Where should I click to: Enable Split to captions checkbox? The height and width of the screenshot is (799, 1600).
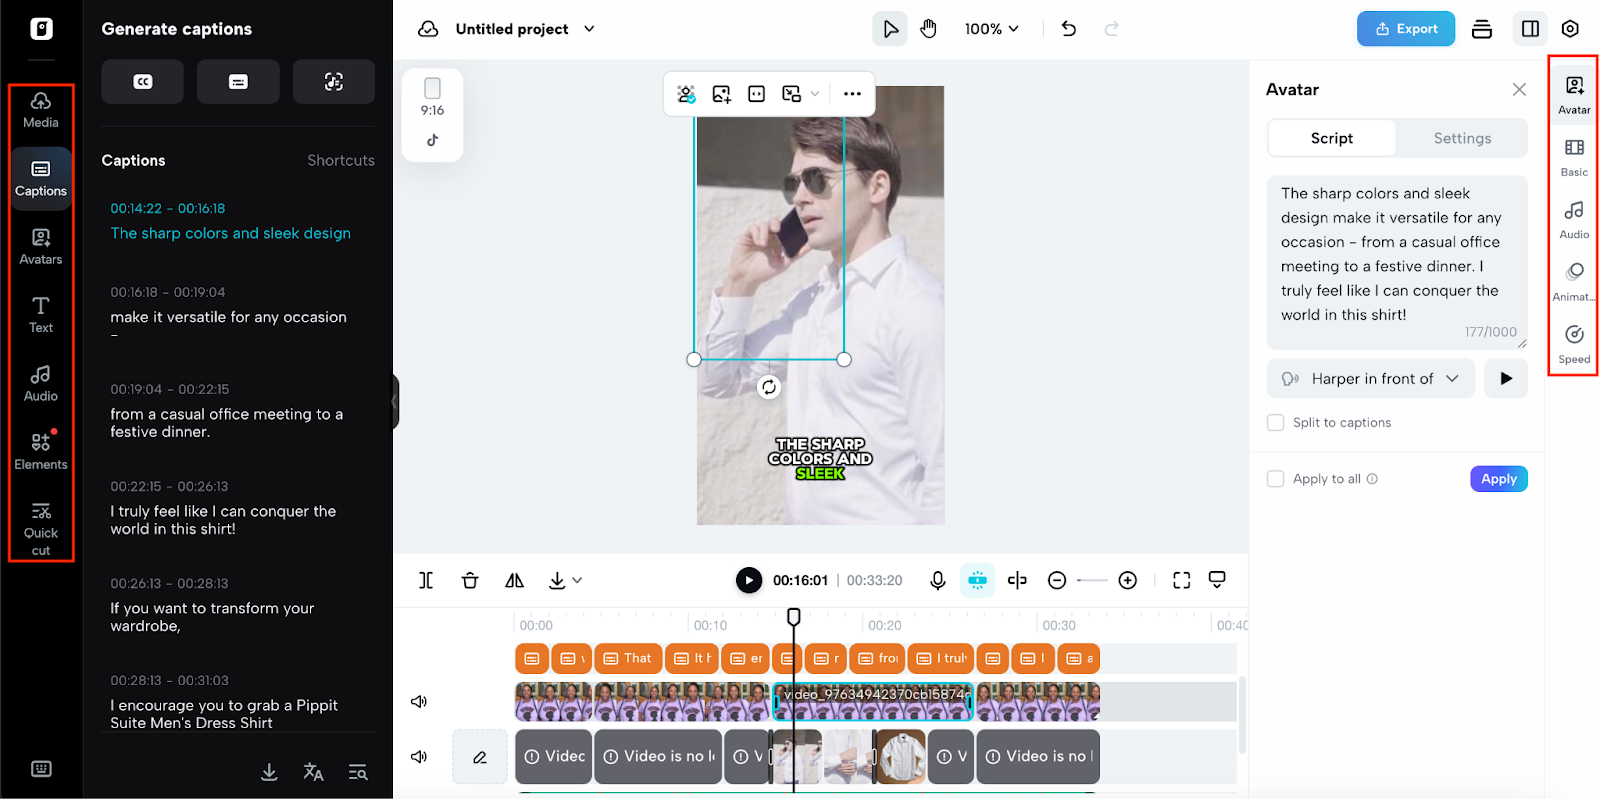pyautogui.click(x=1276, y=423)
